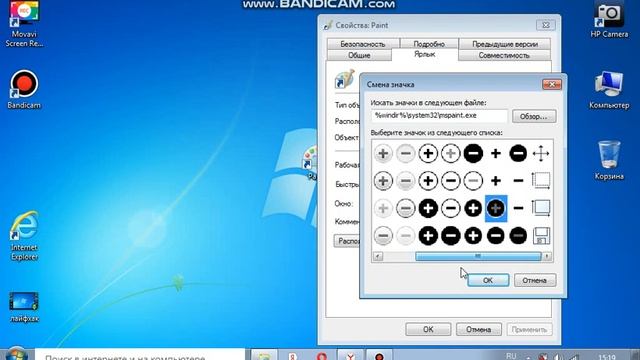640x360 pixels.
Task: Switch to the Безопасность tab
Action: [363, 44]
